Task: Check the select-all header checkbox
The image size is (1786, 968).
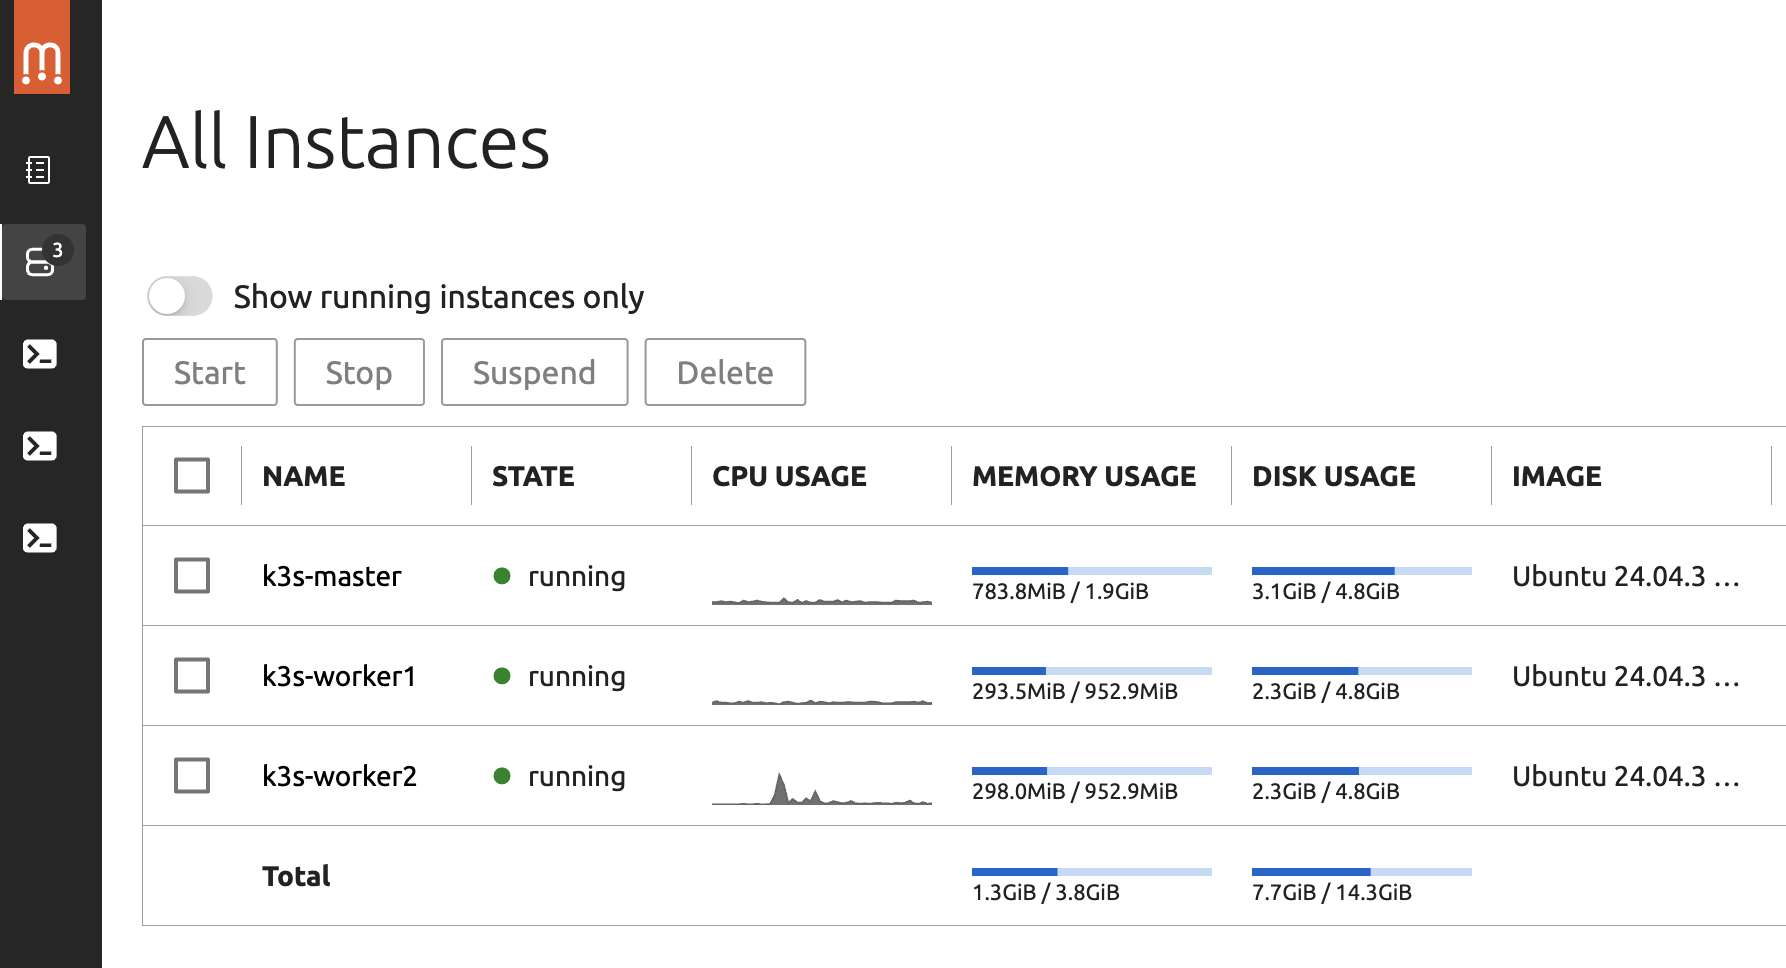Action: coord(192,476)
